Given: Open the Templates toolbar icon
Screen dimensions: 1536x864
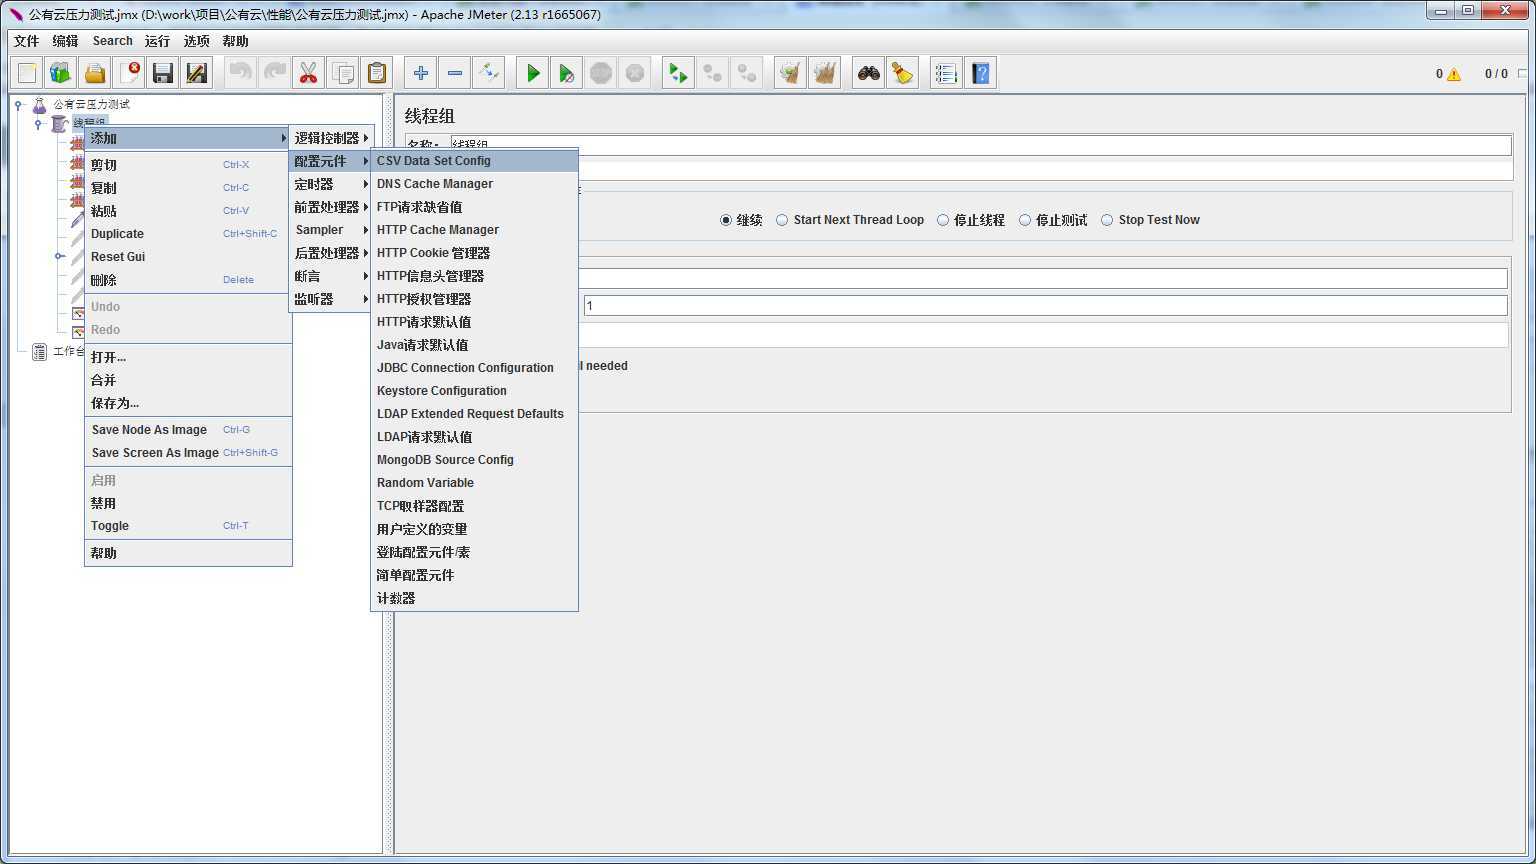Looking at the screenshot, I should coord(61,73).
